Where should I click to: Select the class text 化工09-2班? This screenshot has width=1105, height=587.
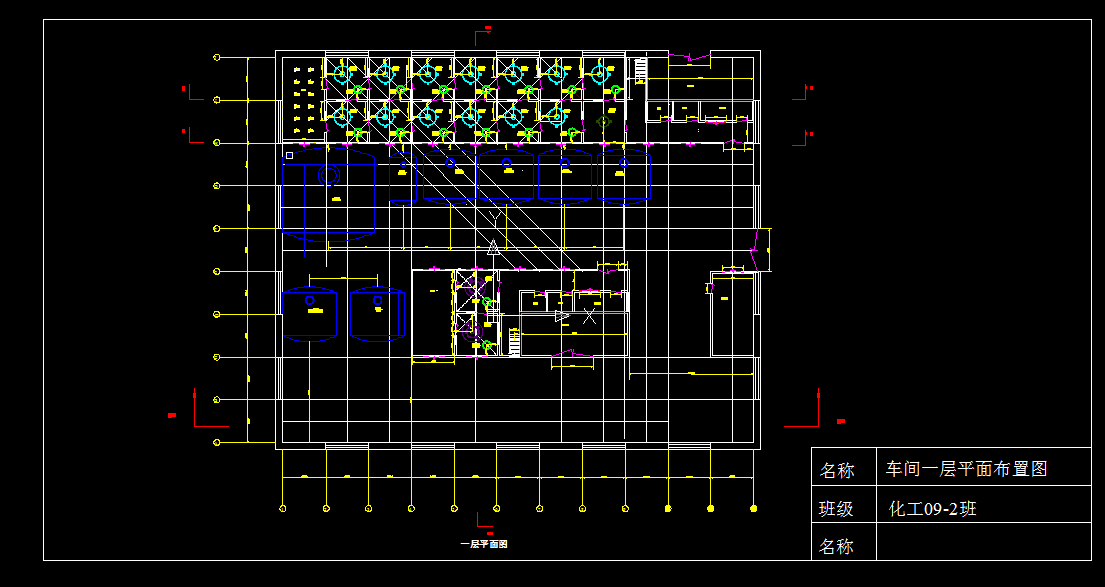932,509
